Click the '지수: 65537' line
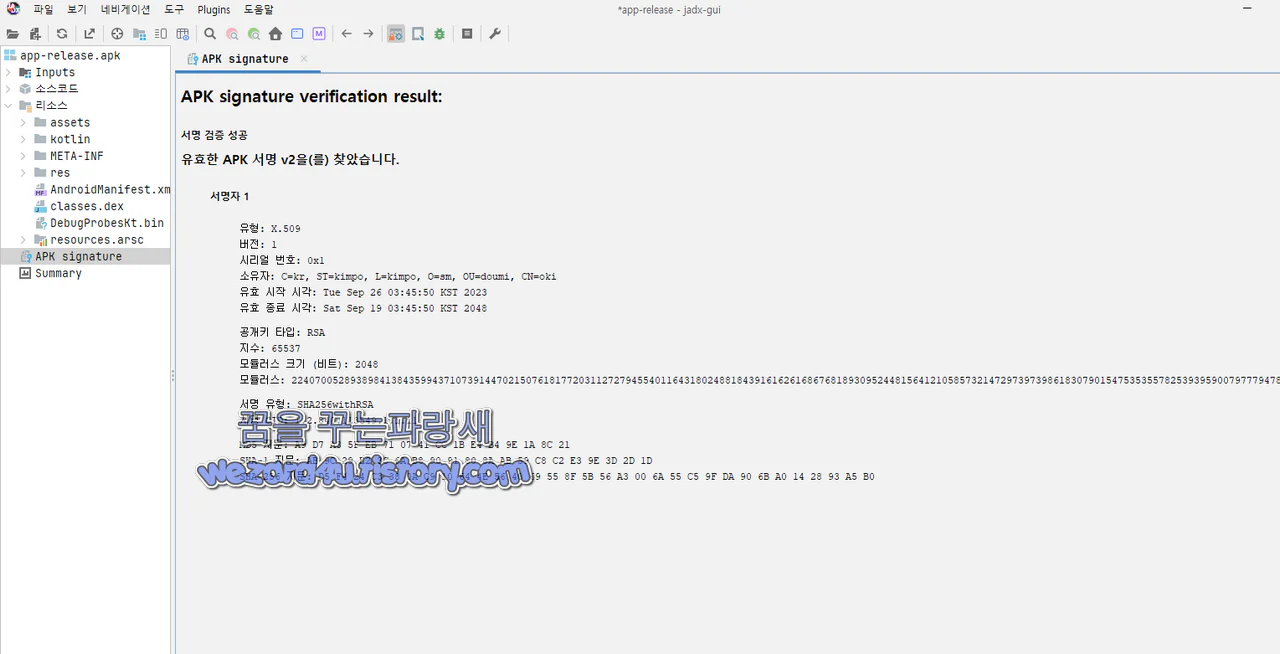 (269, 348)
